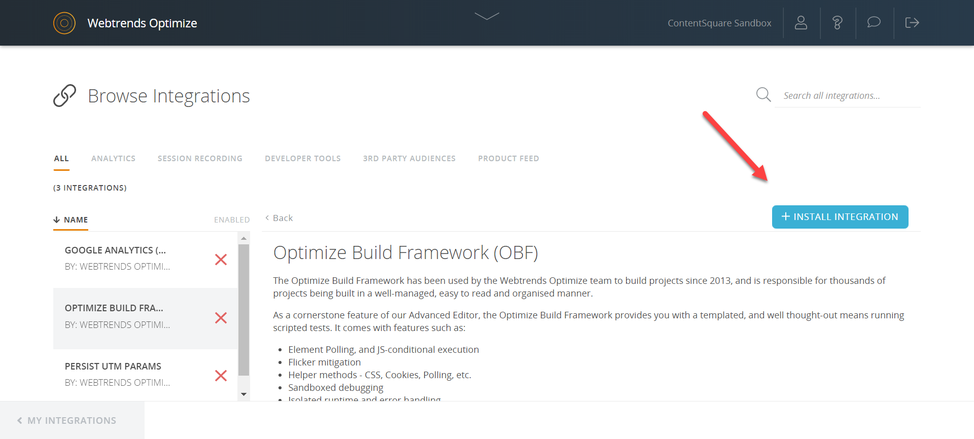Select the Google Analytics integration row
The image size is (974, 439).
click(x=145, y=259)
